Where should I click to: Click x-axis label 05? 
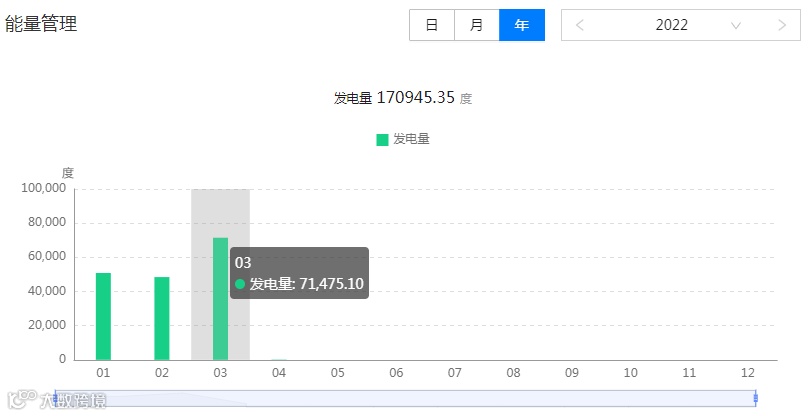coord(338,373)
